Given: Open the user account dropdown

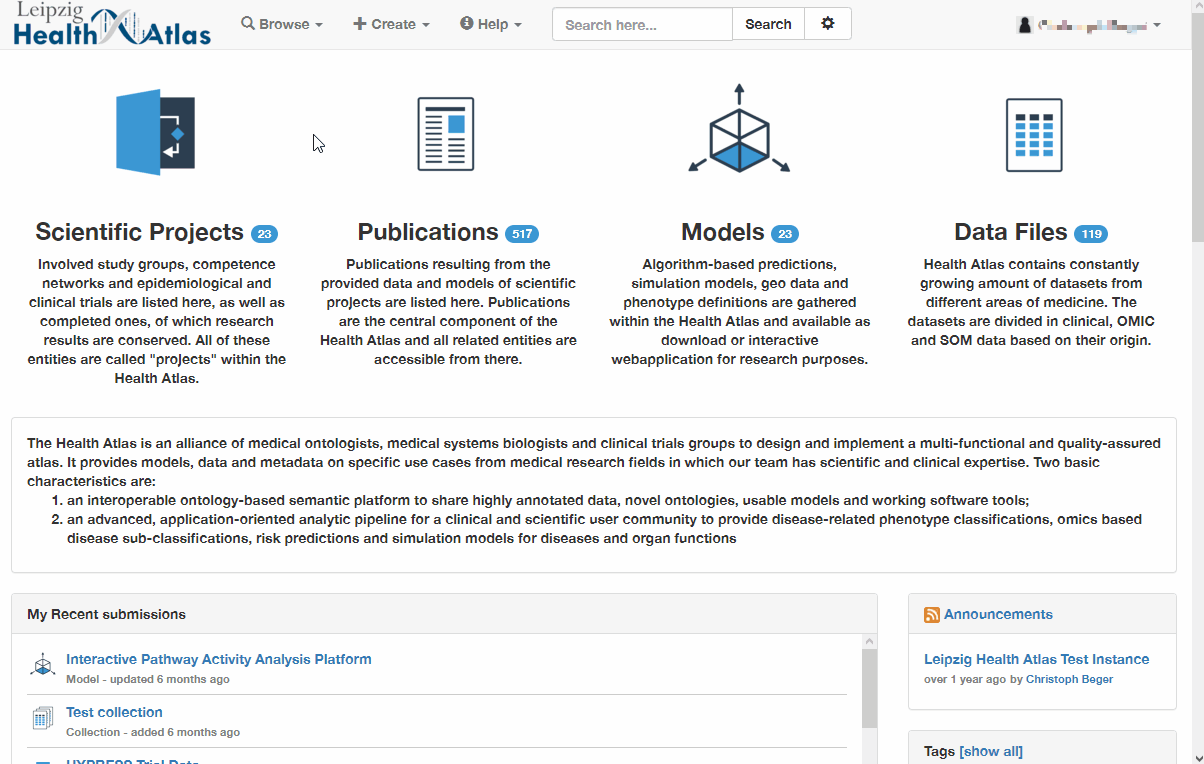Looking at the screenshot, I should [1089, 25].
